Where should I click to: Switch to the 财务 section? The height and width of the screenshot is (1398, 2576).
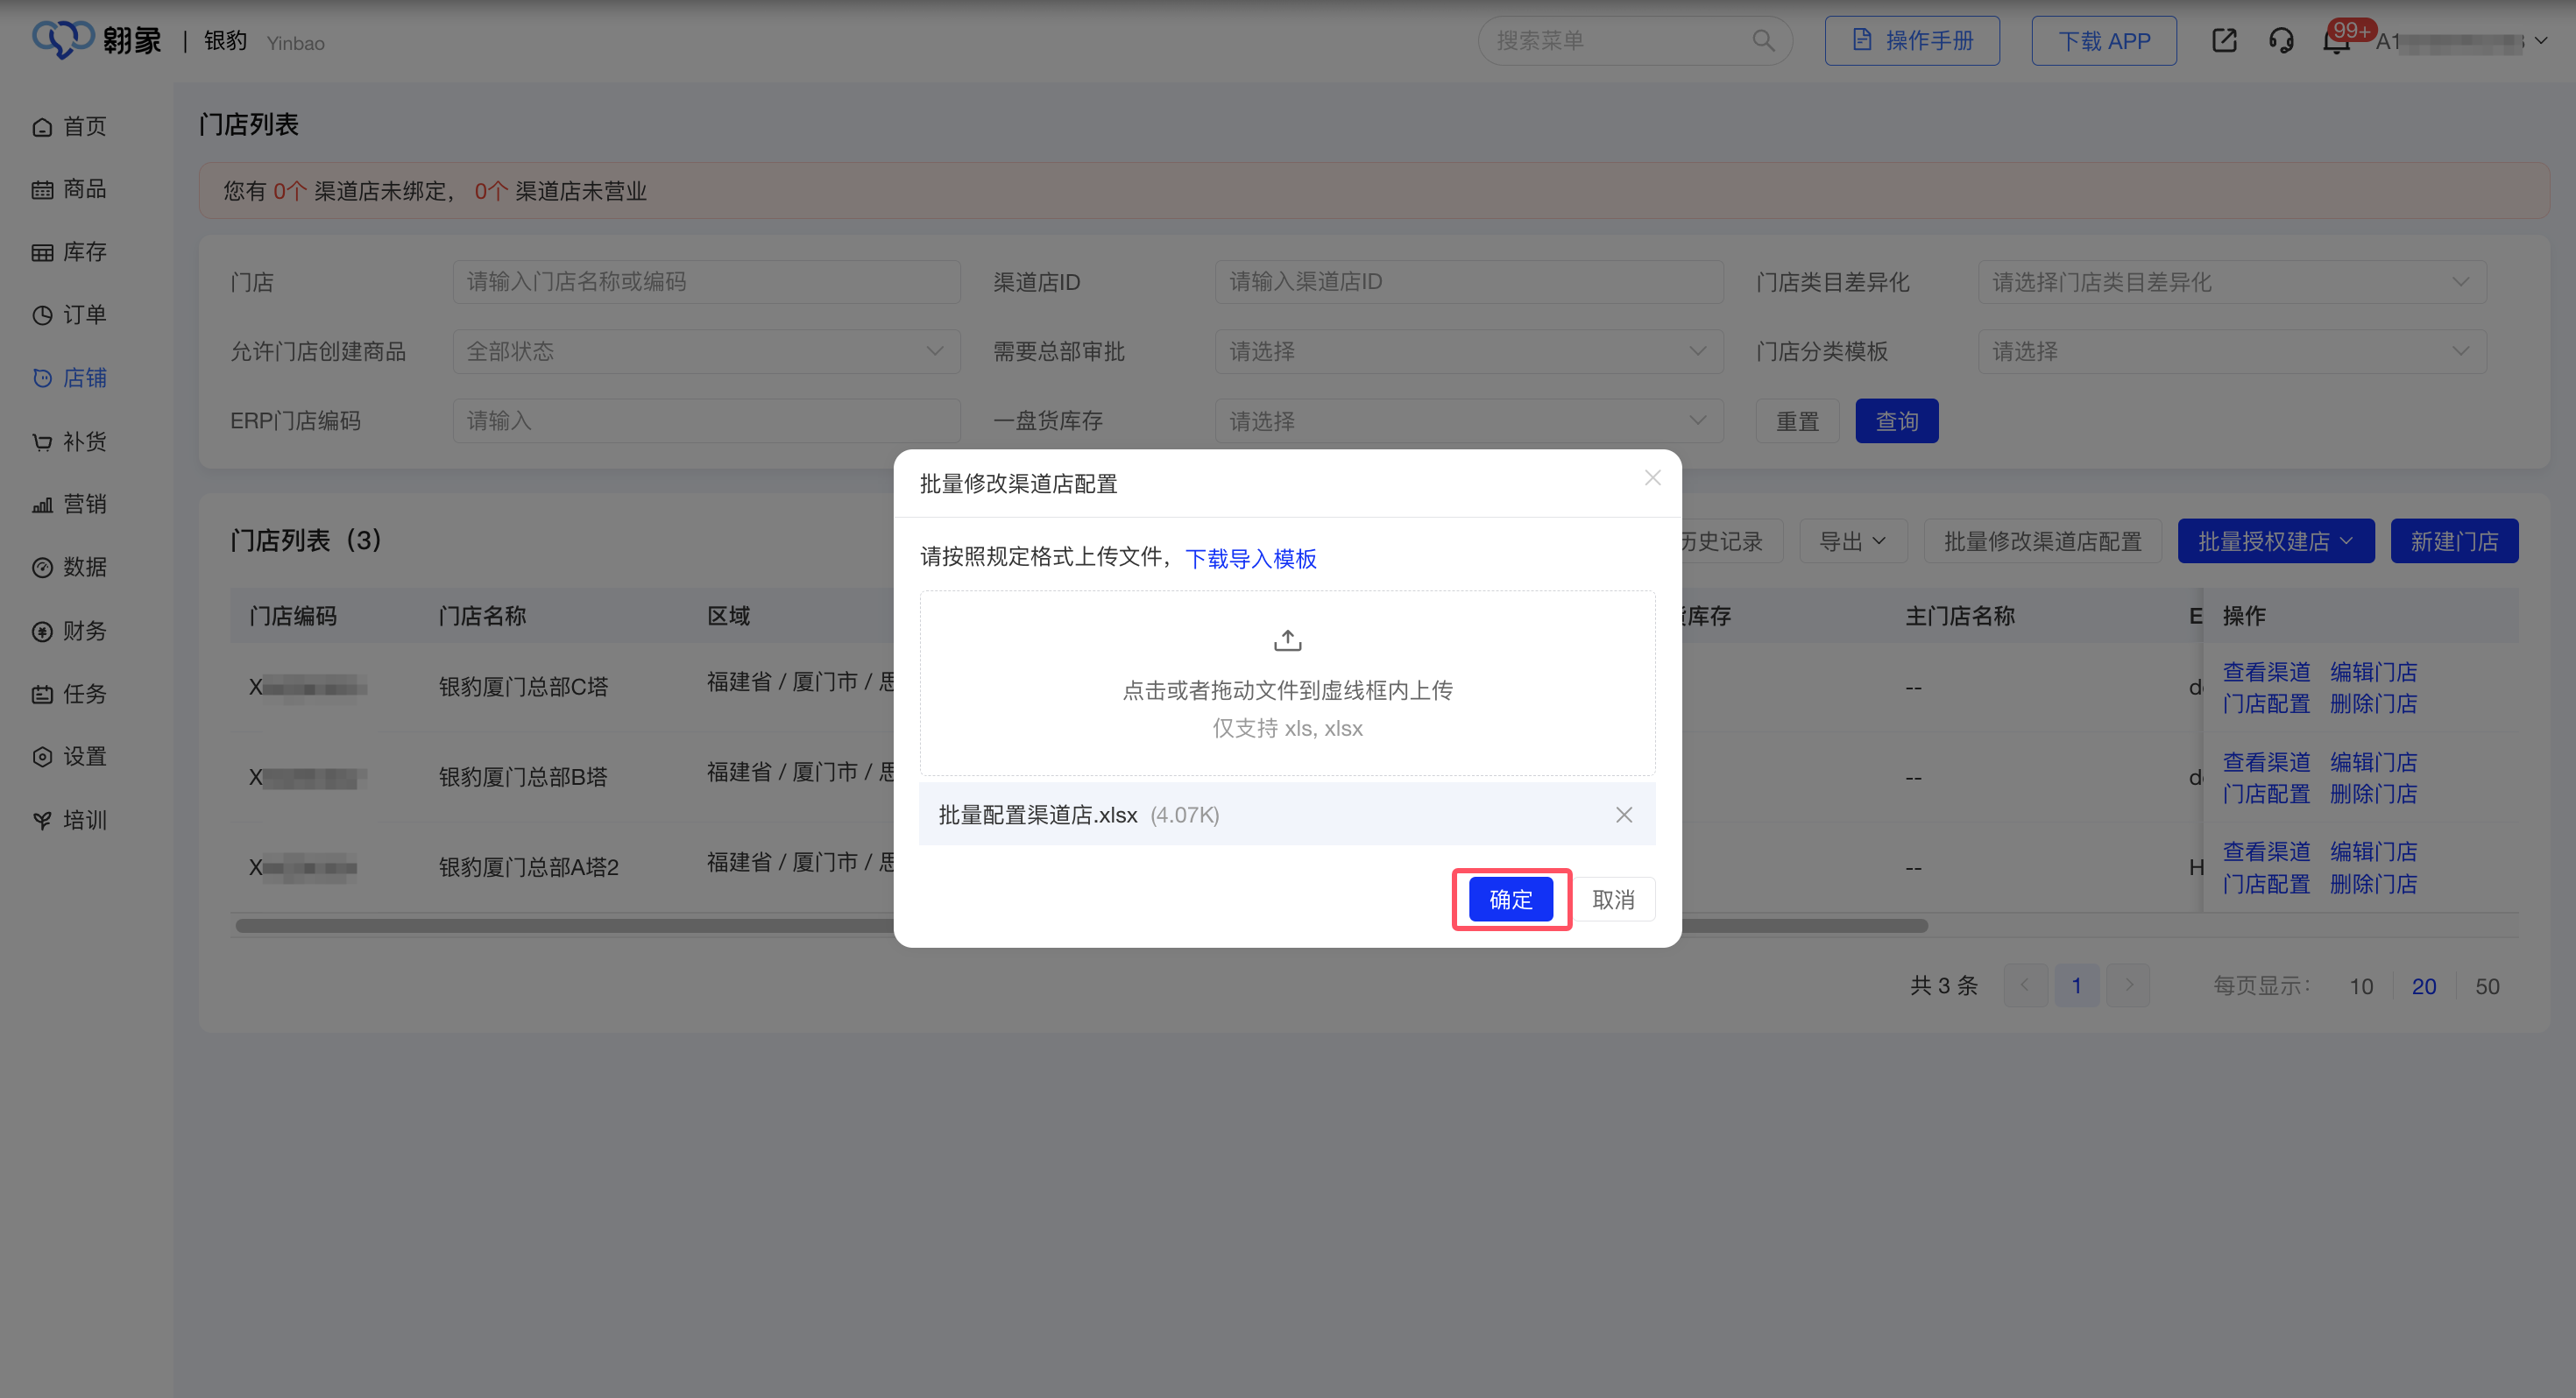coord(84,630)
